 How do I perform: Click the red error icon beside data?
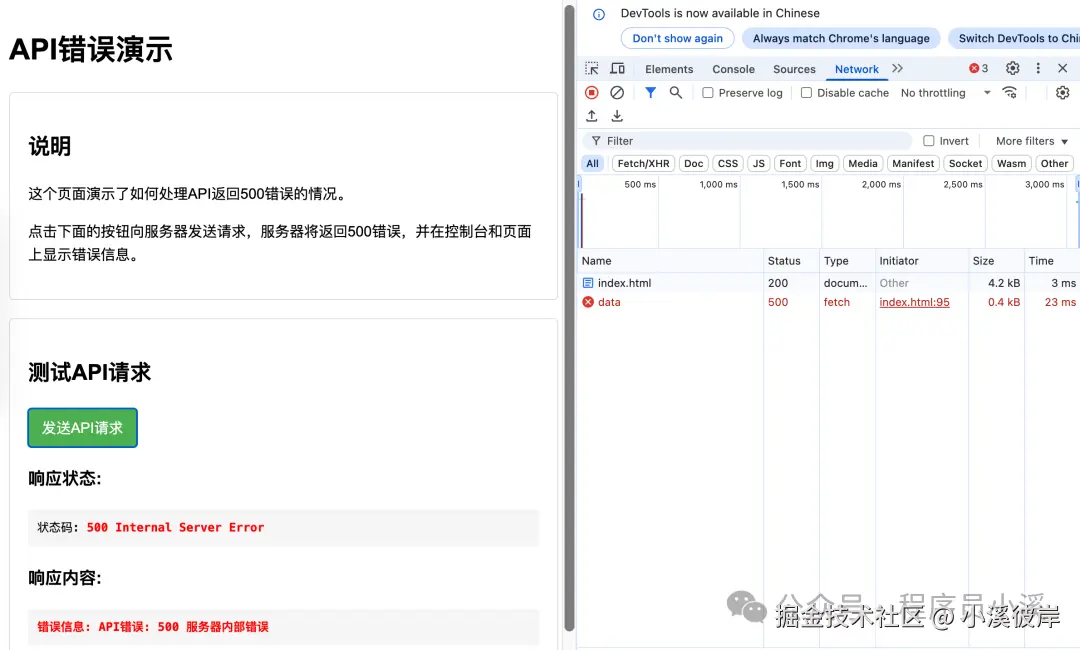[588, 302]
